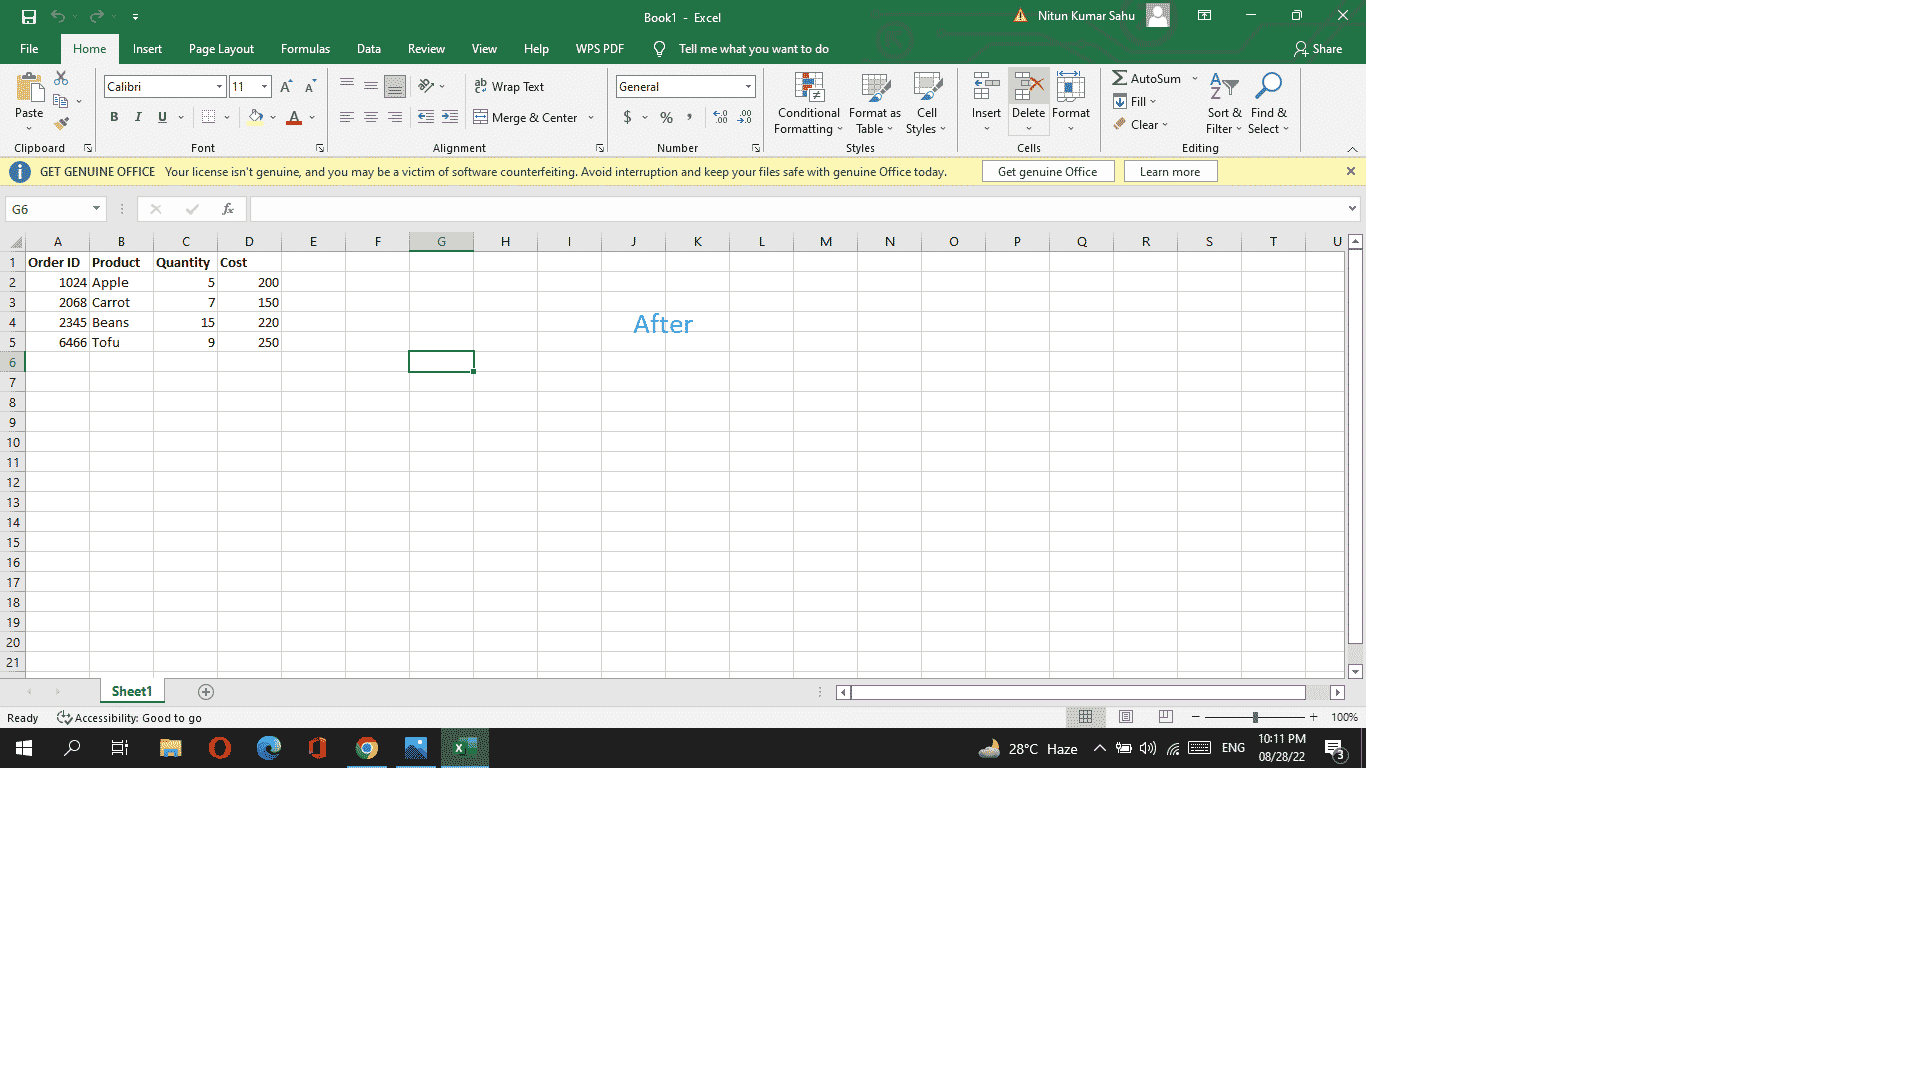Apply the Percent Style format
The image size is (1920, 1080).
666,117
